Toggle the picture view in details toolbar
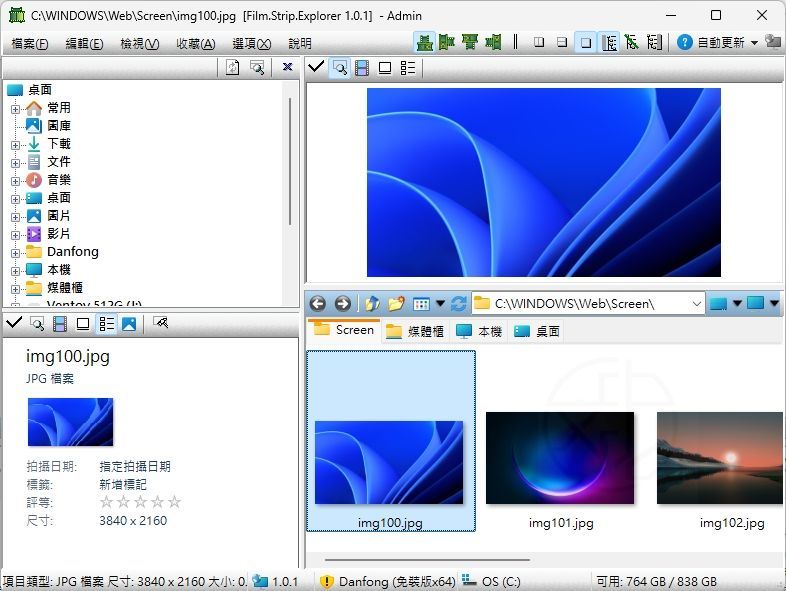 coord(129,324)
